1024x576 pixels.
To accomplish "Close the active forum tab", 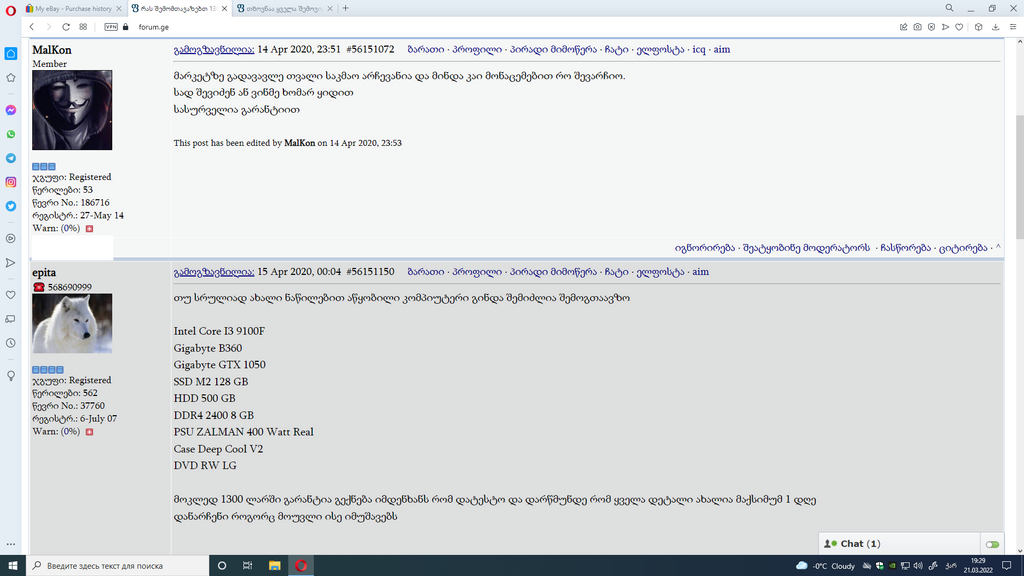I will click(x=225, y=8).
